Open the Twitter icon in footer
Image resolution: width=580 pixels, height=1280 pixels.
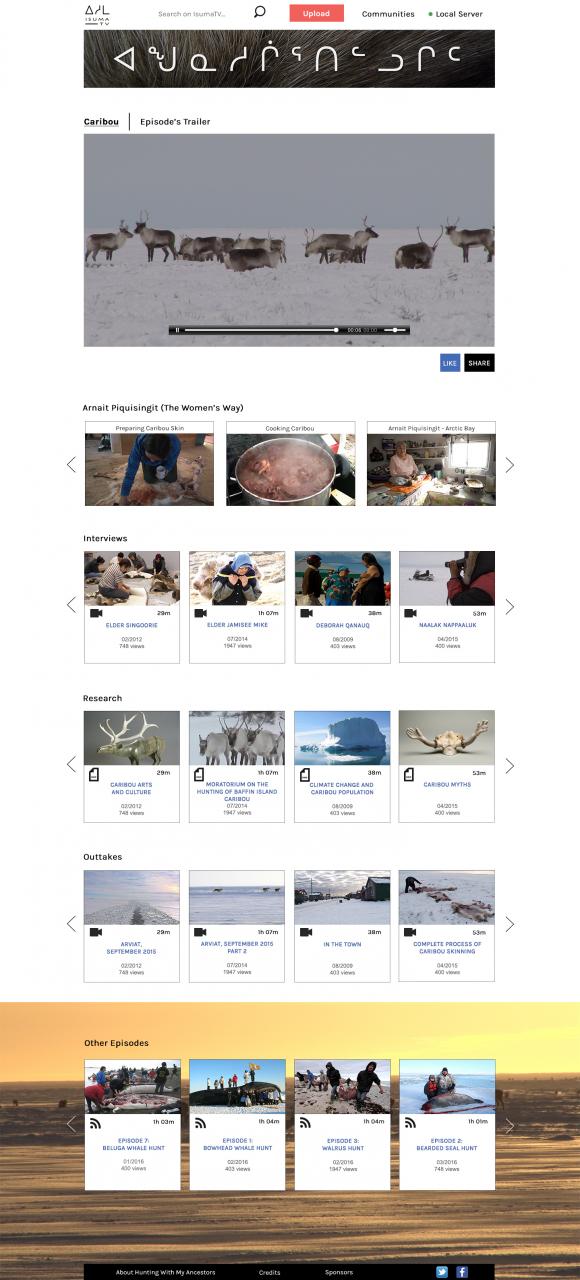coord(441,1272)
